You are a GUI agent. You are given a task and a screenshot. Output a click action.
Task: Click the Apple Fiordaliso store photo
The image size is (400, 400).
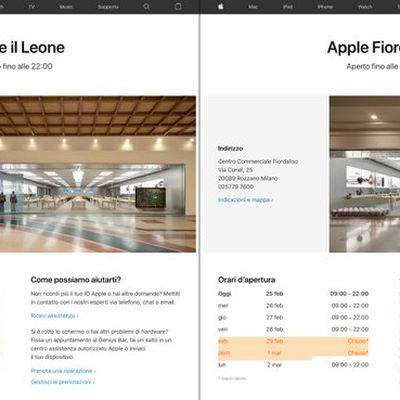click(365, 174)
